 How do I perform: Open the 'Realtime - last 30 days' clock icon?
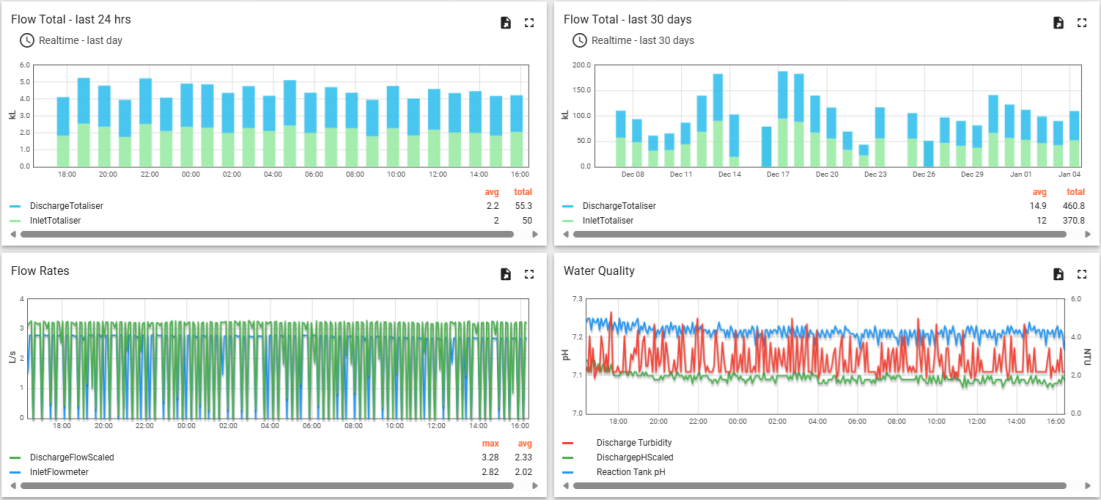[x=579, y=40]
